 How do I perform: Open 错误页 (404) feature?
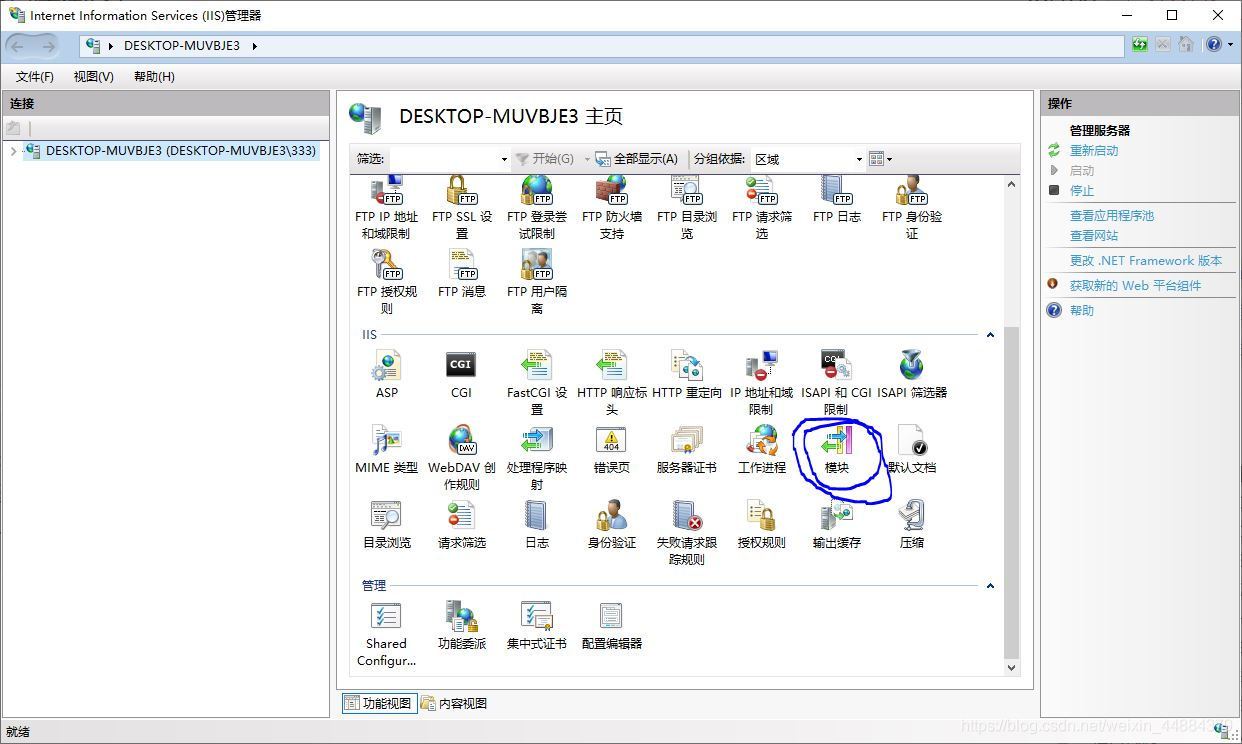click(x=611, y=449)
